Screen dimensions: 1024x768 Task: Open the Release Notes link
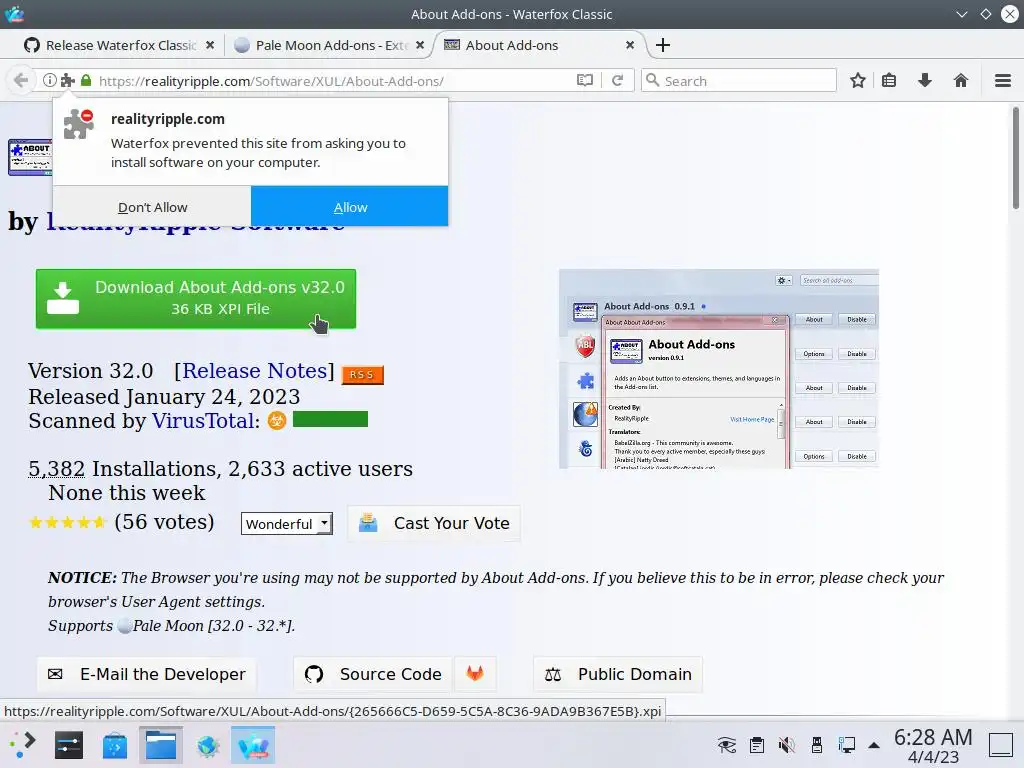[x=255, y=371]
